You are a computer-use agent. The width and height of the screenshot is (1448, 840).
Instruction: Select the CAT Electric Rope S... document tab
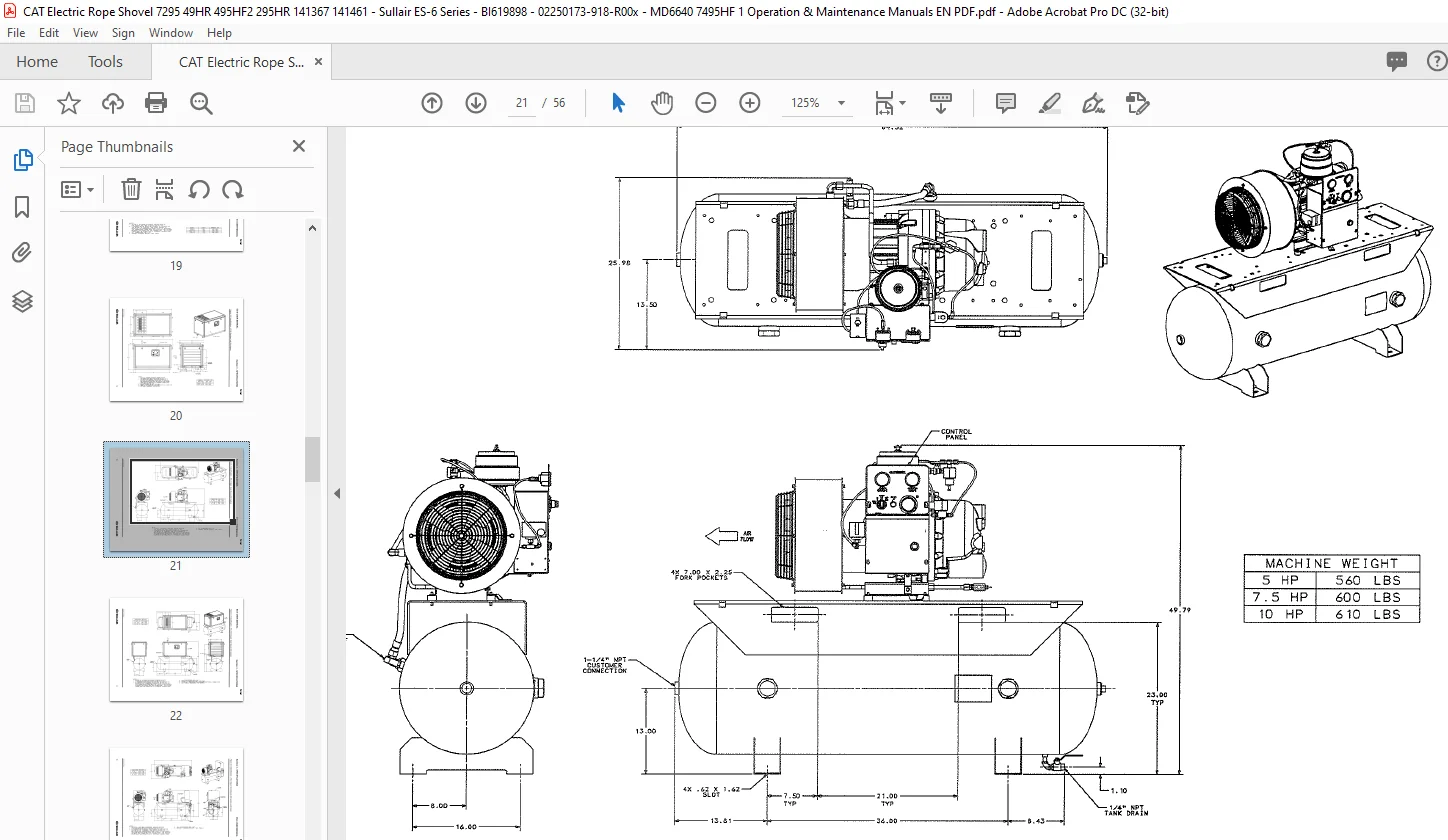(x=242, y=62)
